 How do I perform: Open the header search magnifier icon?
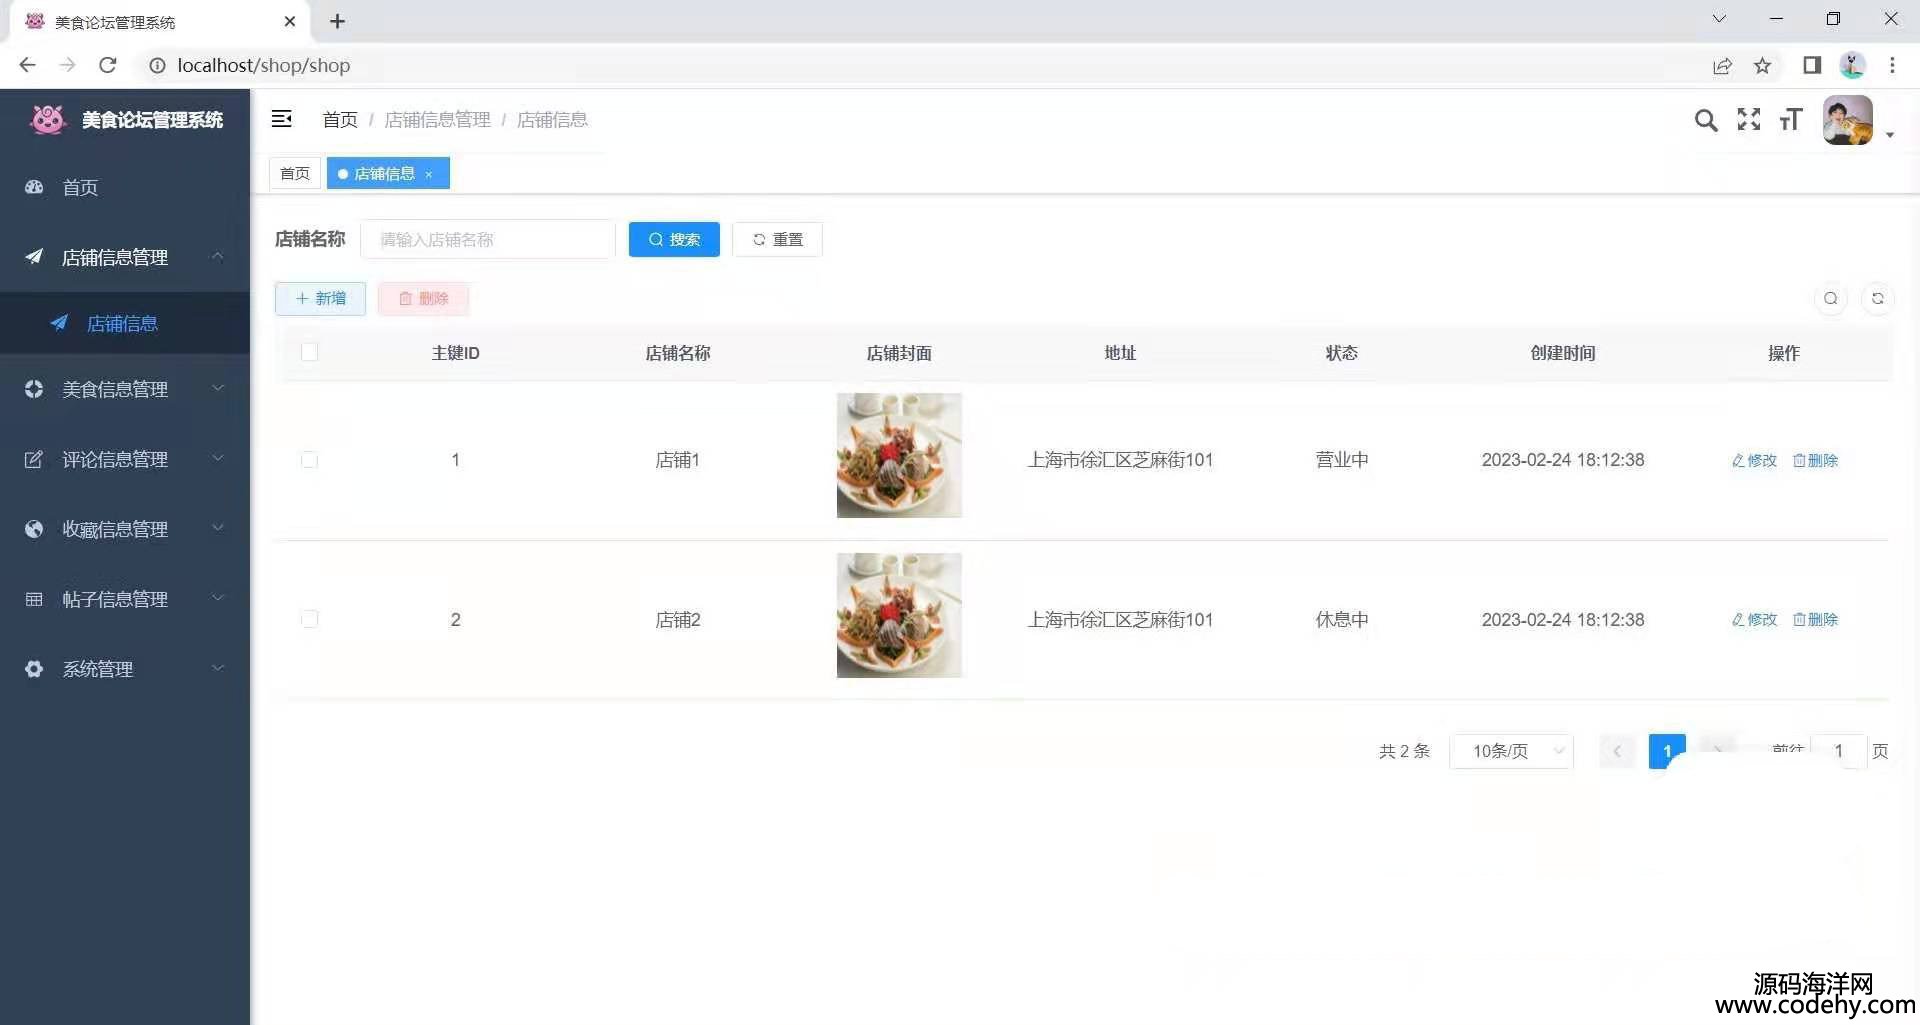coord(1705,120)
